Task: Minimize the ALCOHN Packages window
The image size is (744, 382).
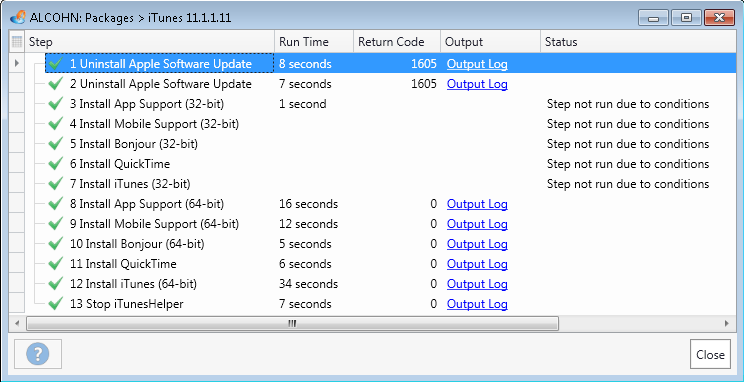Action: click(x=653, y=18)
